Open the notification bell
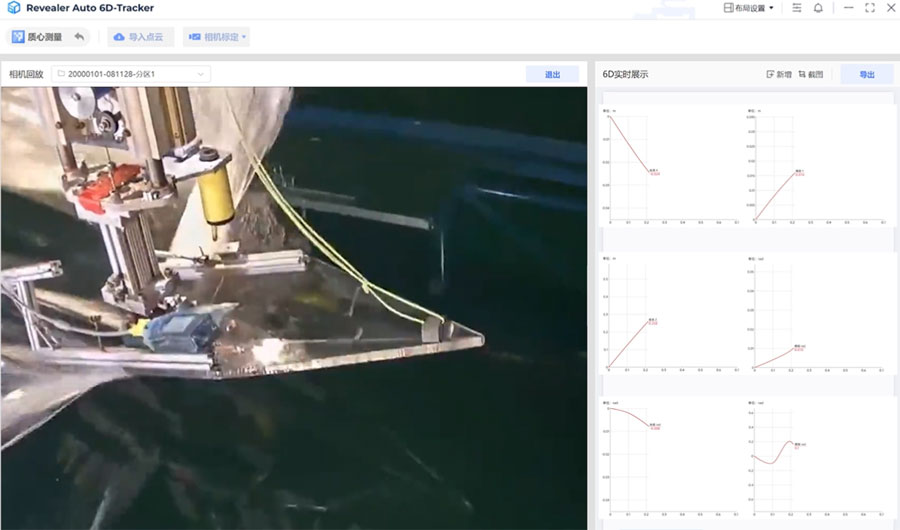The width and height of the screenshot is (900, 530). point(818,8)
